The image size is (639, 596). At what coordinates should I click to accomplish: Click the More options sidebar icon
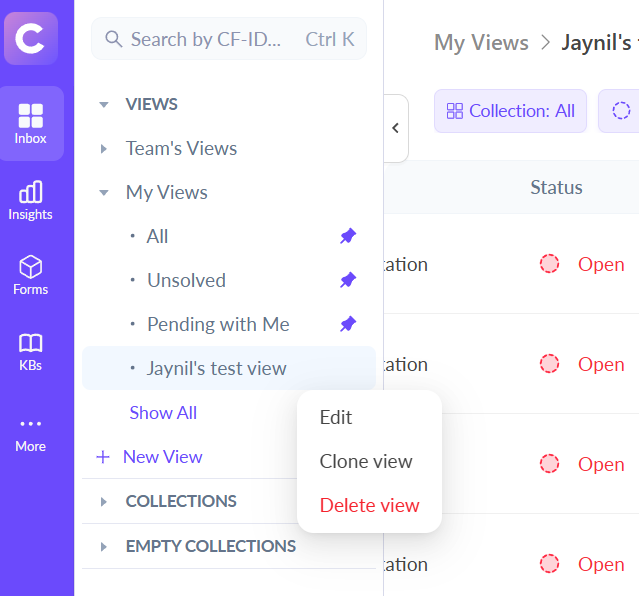click(31, 433)
